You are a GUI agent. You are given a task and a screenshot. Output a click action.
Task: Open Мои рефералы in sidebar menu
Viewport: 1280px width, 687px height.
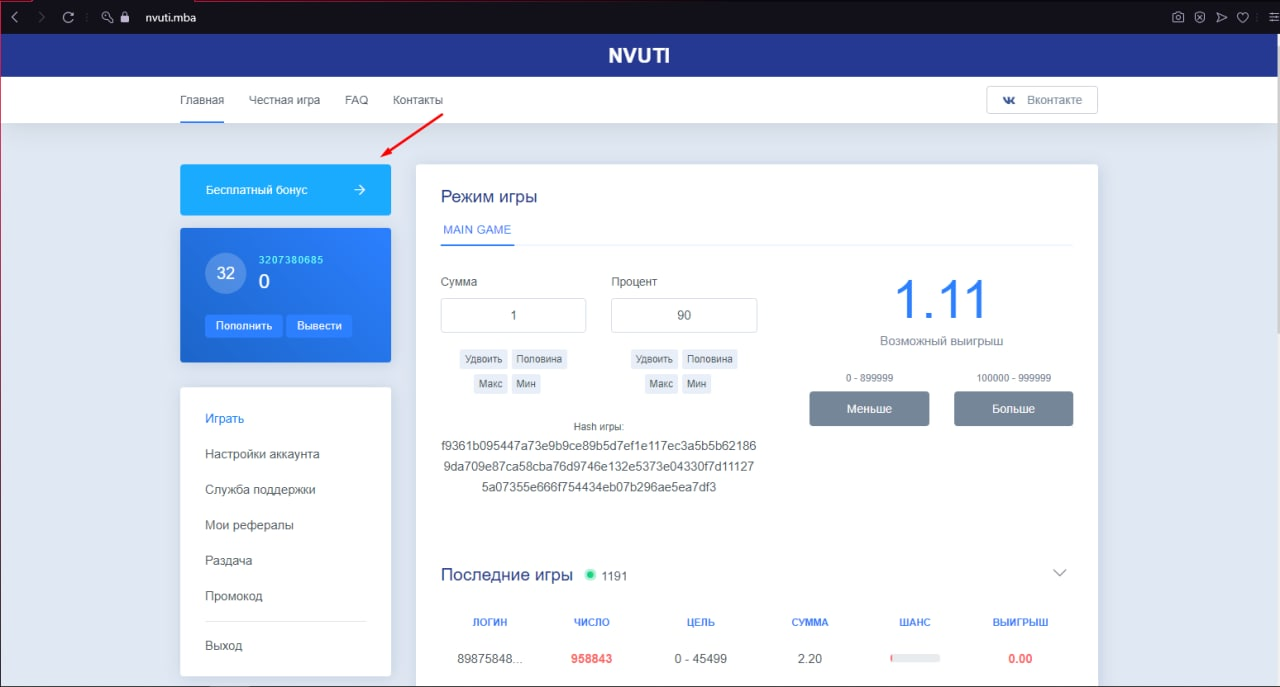[249, 525]
